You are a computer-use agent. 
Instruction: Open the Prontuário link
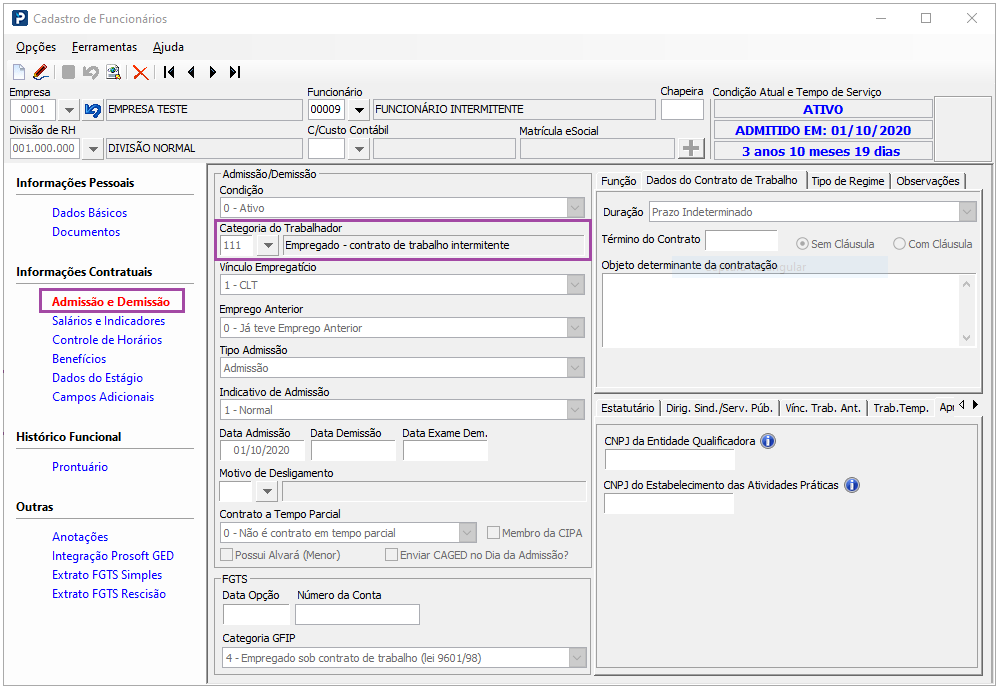click(80, 467)
